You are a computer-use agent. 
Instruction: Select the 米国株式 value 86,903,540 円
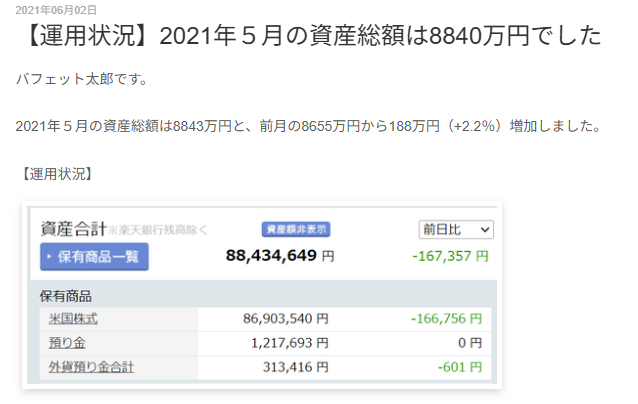[x=285, y=319]
